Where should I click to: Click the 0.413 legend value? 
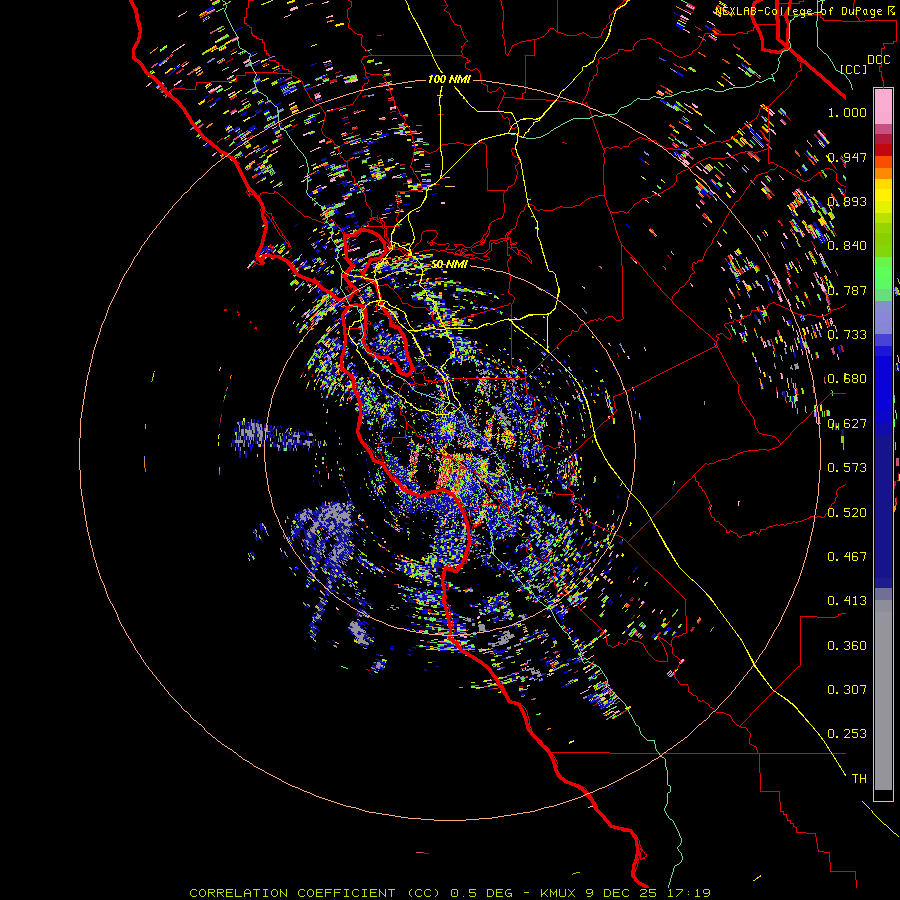847,601
